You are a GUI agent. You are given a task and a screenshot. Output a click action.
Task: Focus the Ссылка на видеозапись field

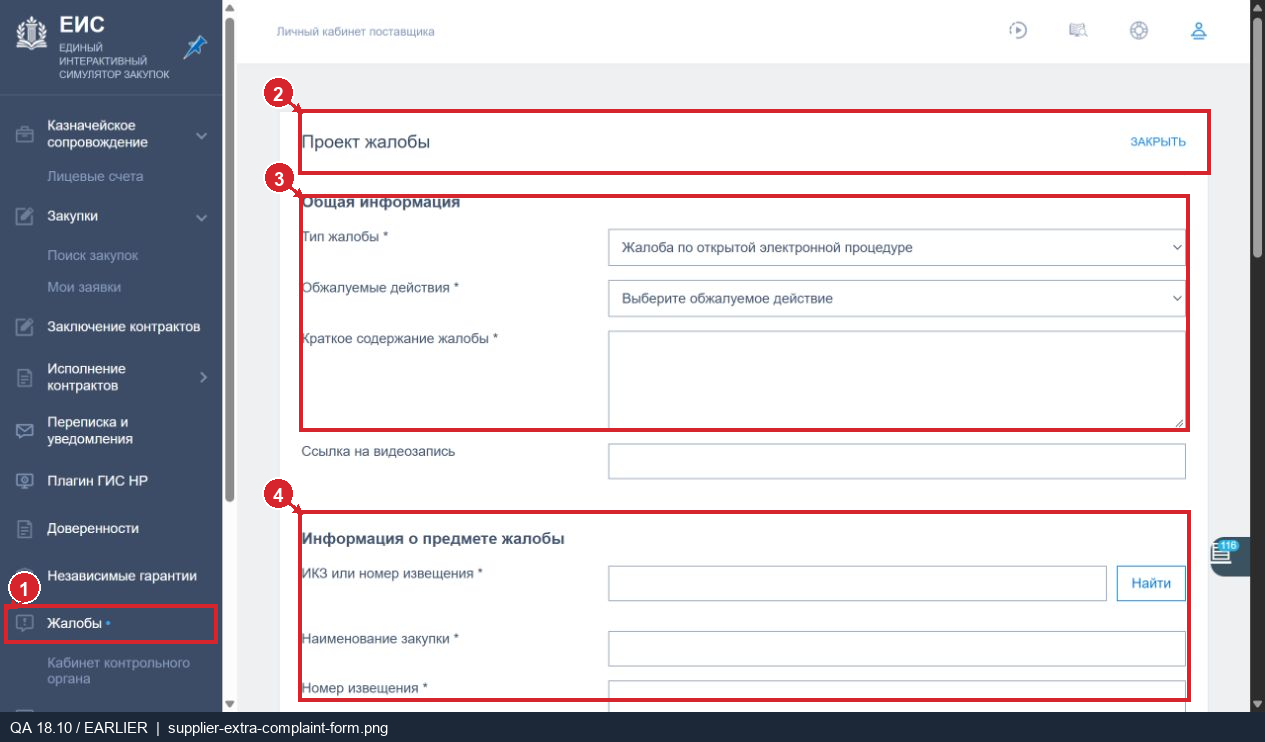(x=897, y=461)
